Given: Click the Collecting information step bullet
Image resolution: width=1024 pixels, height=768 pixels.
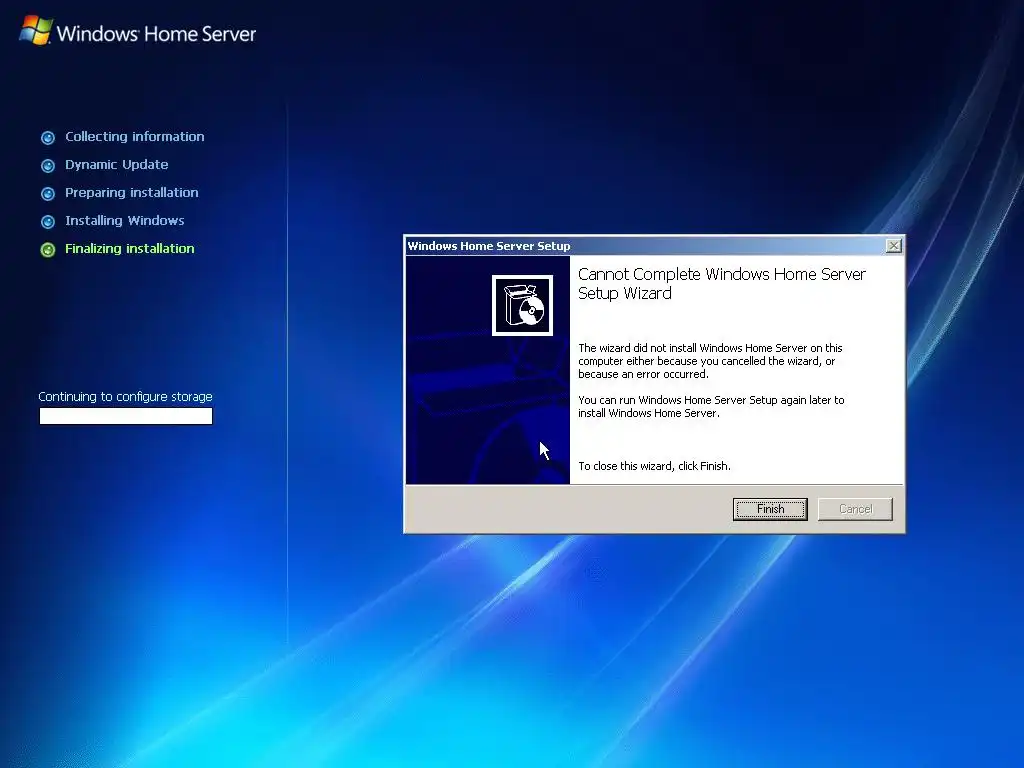Looking at the screenshot, I should [x=48, y=137].
